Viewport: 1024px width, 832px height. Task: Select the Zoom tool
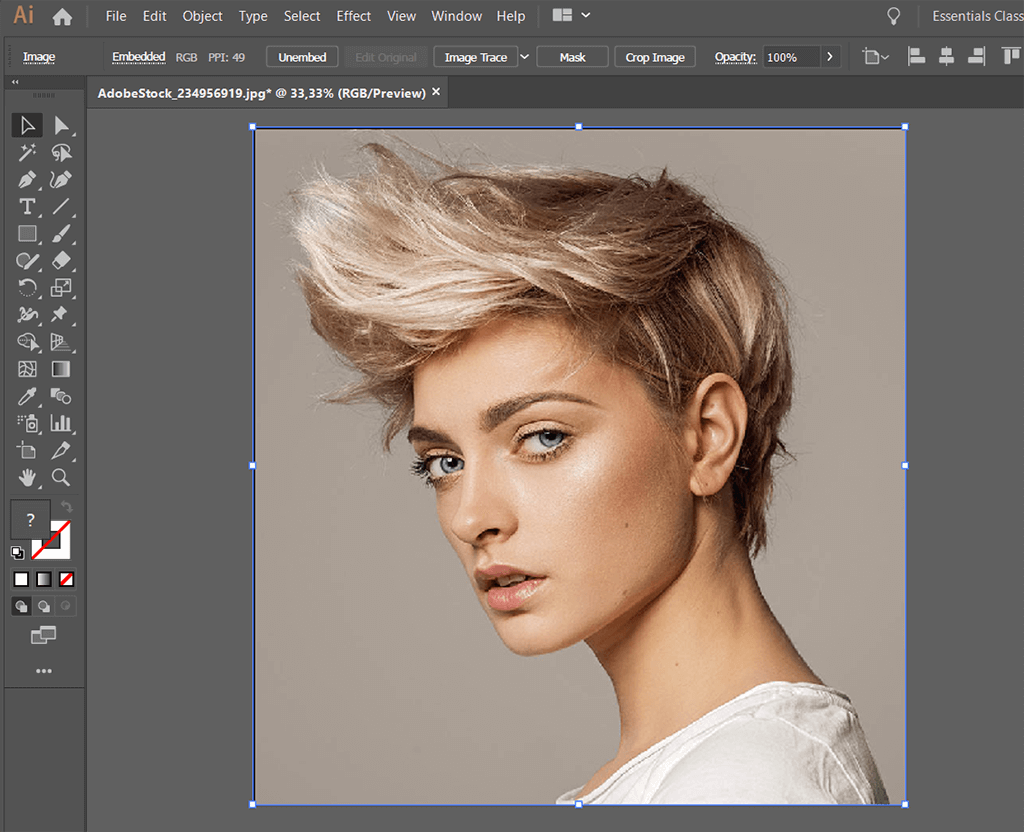(x=62, y=477)
